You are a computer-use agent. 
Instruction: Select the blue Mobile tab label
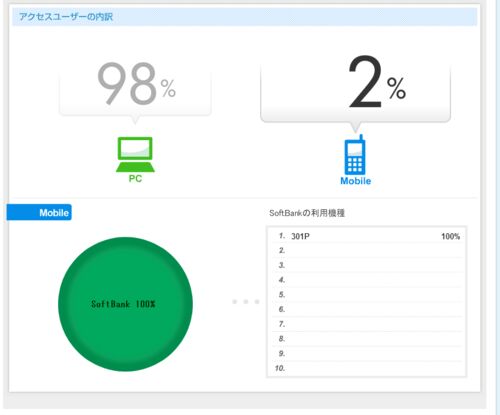tap(39, 212)
